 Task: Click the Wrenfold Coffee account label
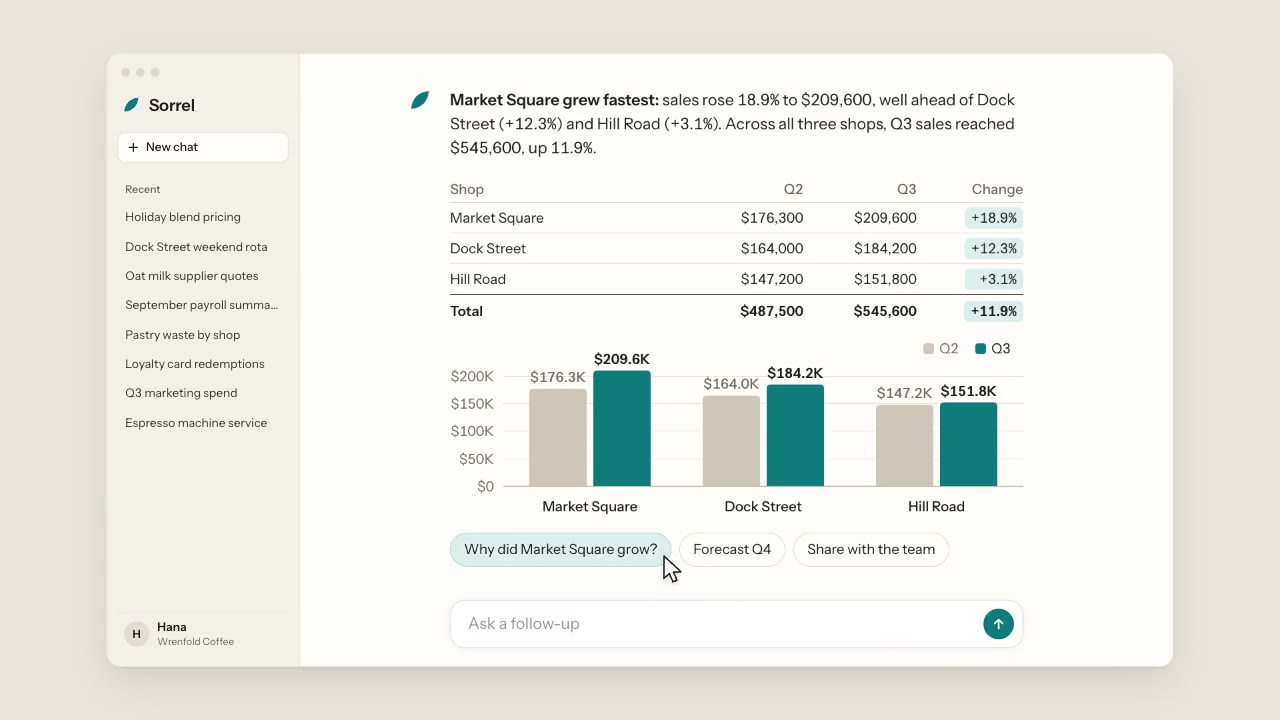click(195, 642)
